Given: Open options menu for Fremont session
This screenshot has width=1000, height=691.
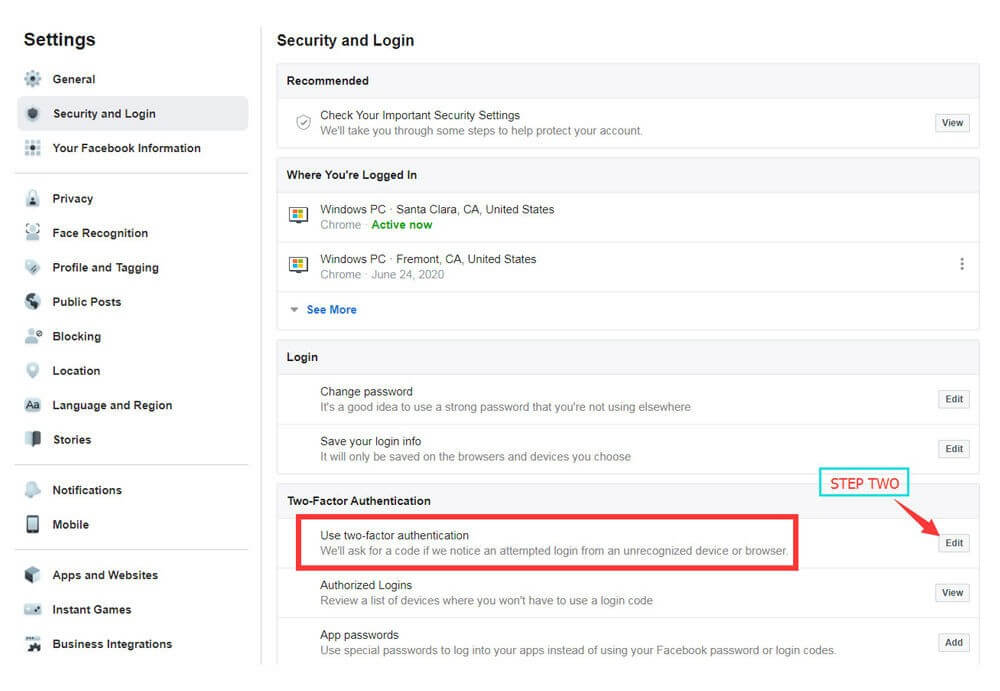Looking at the screenshot, I should (962, 264).
